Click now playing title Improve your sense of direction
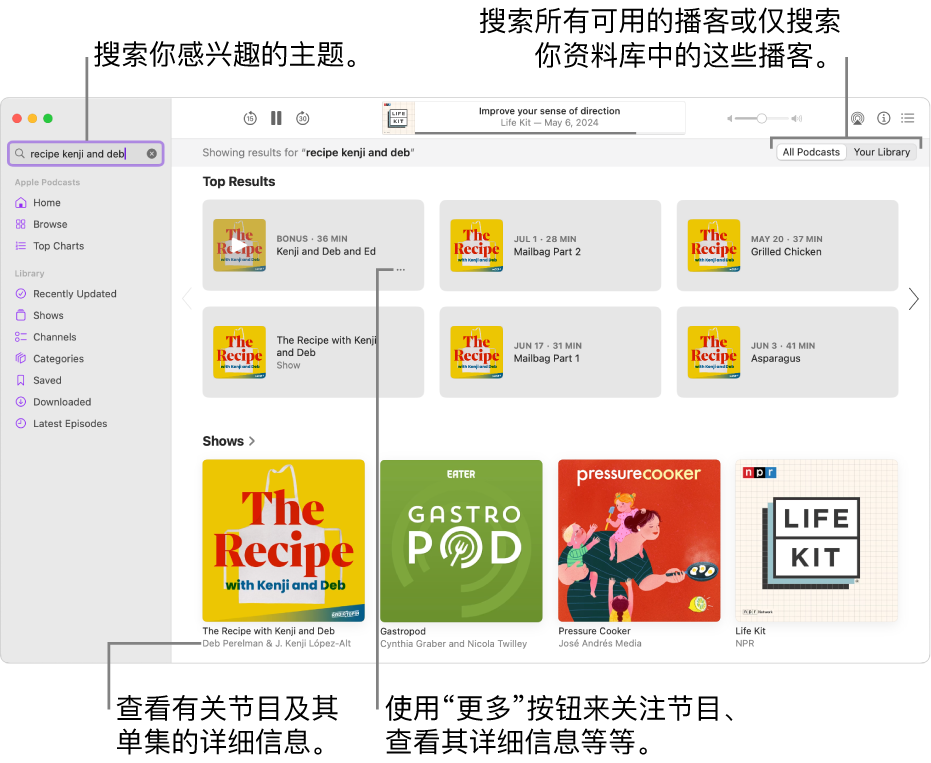 pyautogui.click(x=549, y=111)
